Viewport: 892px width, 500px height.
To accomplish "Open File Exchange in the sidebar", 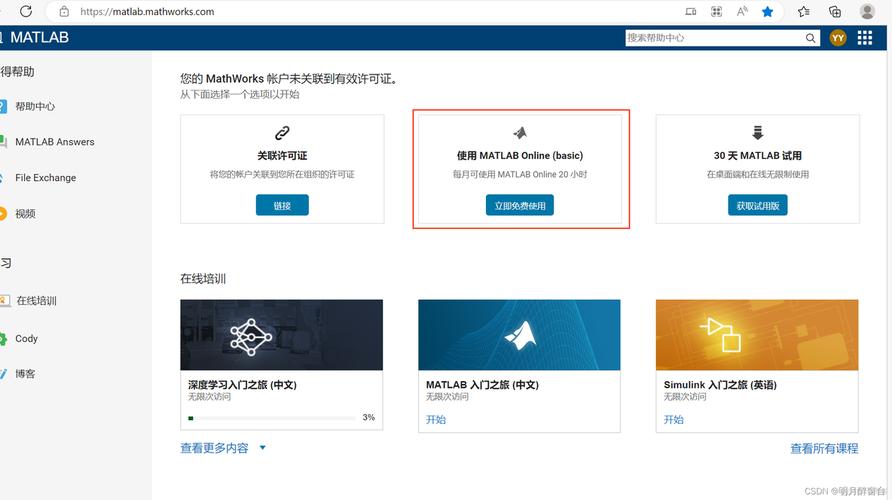I will click(46, 177).
